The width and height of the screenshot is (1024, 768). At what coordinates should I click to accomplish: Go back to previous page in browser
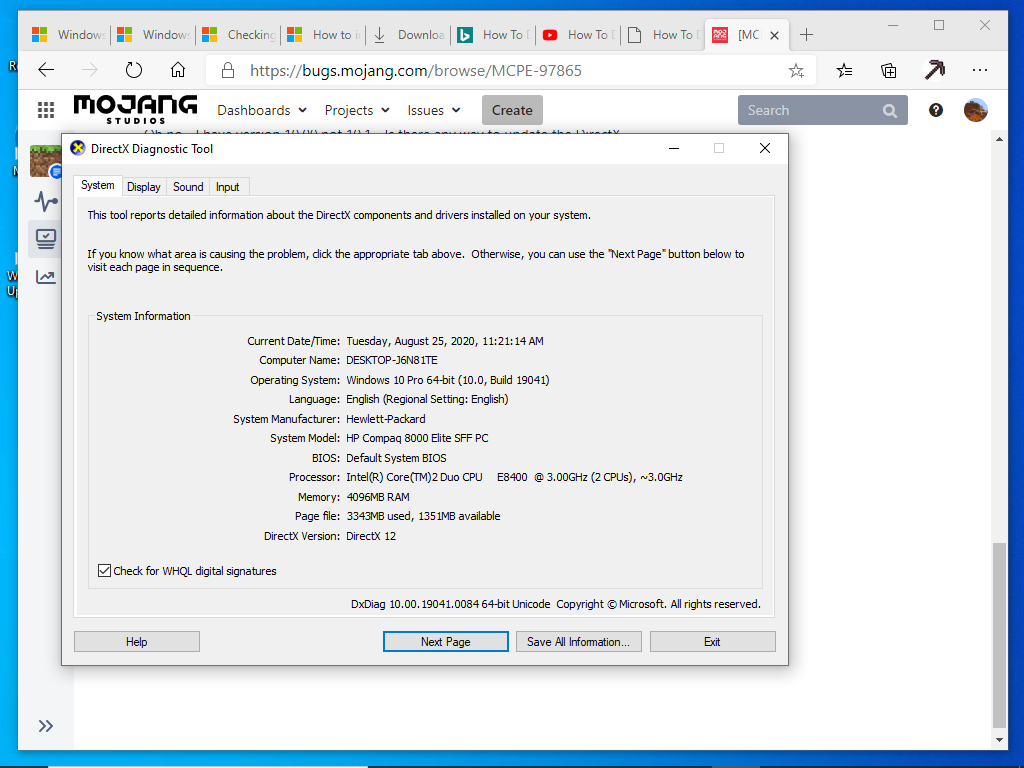(x=46, y=70)
